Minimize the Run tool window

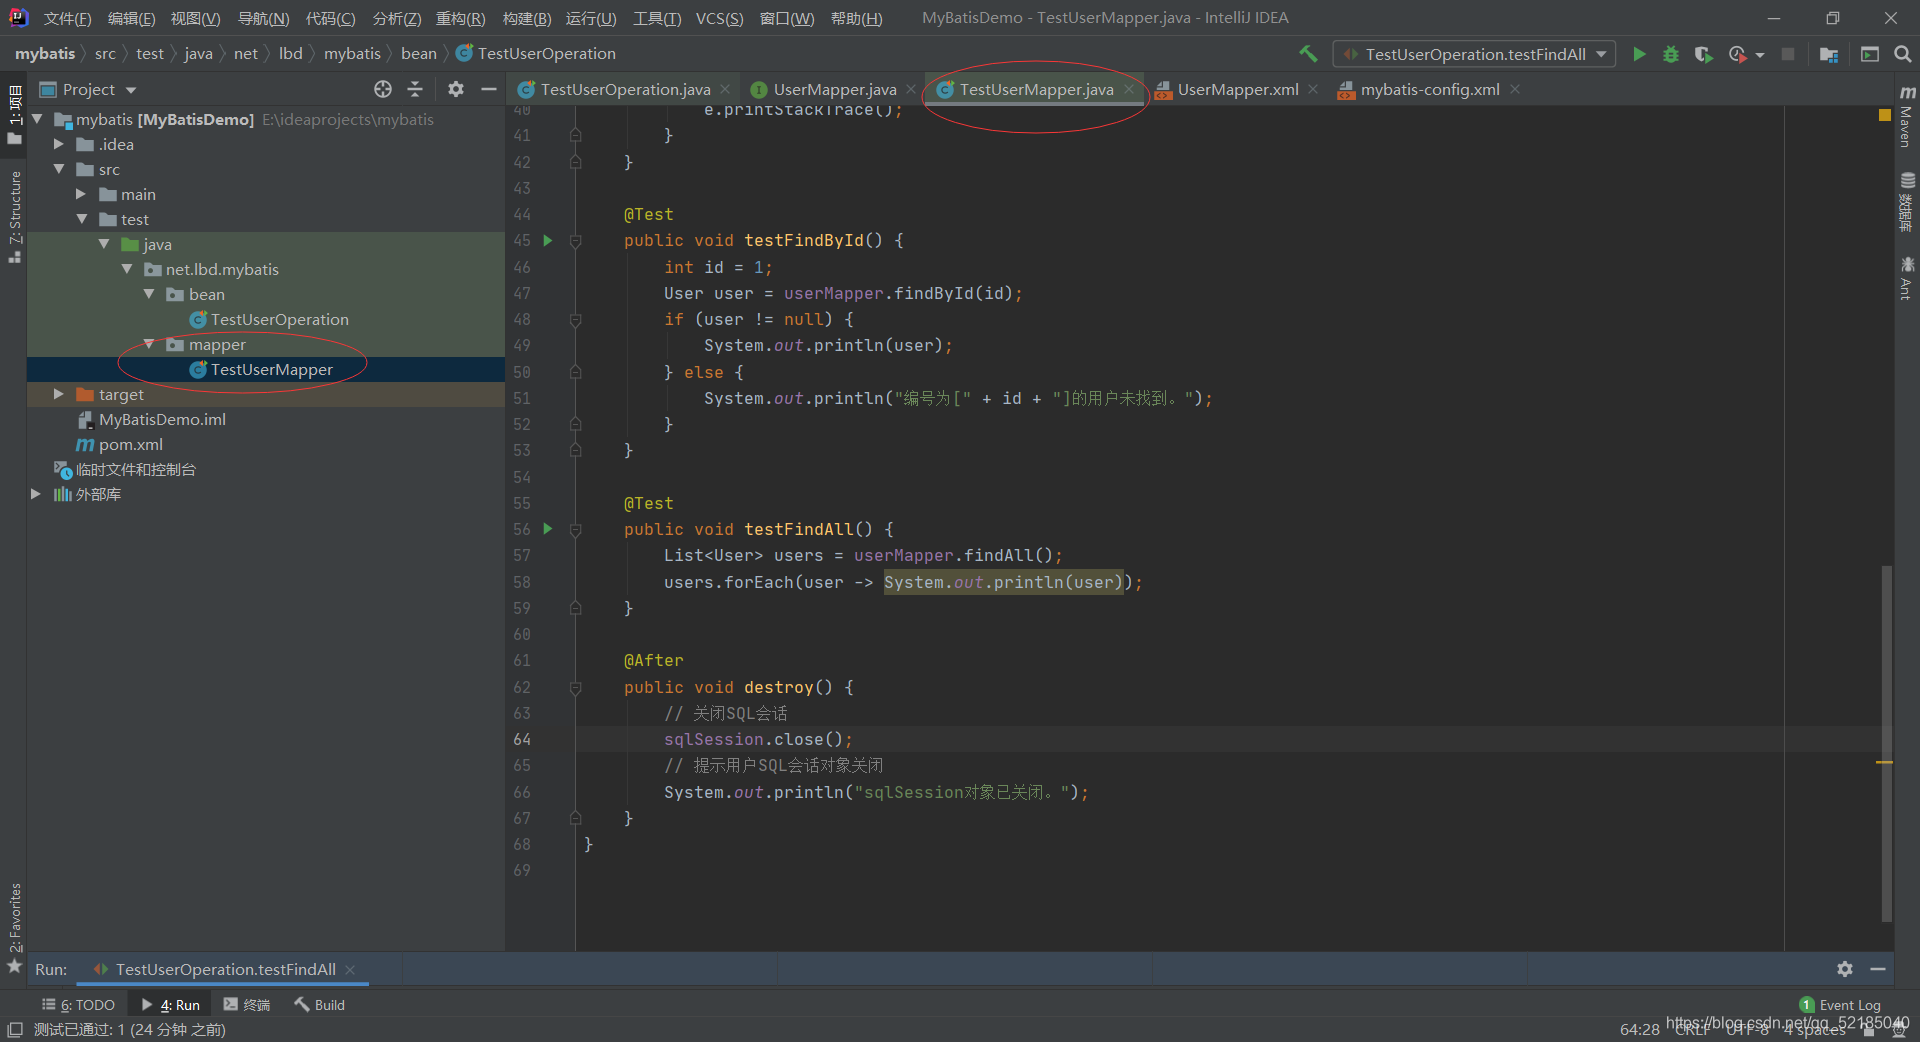pyautogui.click(x=1878, y=968)
